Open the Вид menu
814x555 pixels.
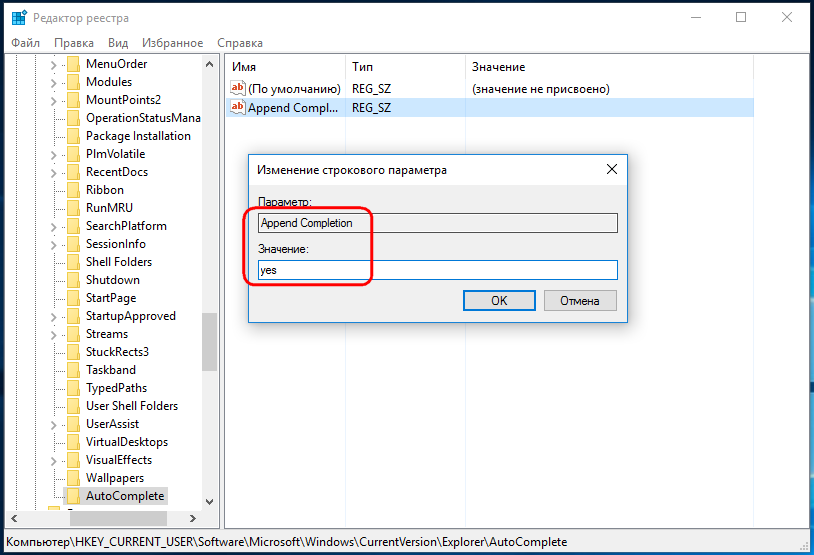[118, 43]
